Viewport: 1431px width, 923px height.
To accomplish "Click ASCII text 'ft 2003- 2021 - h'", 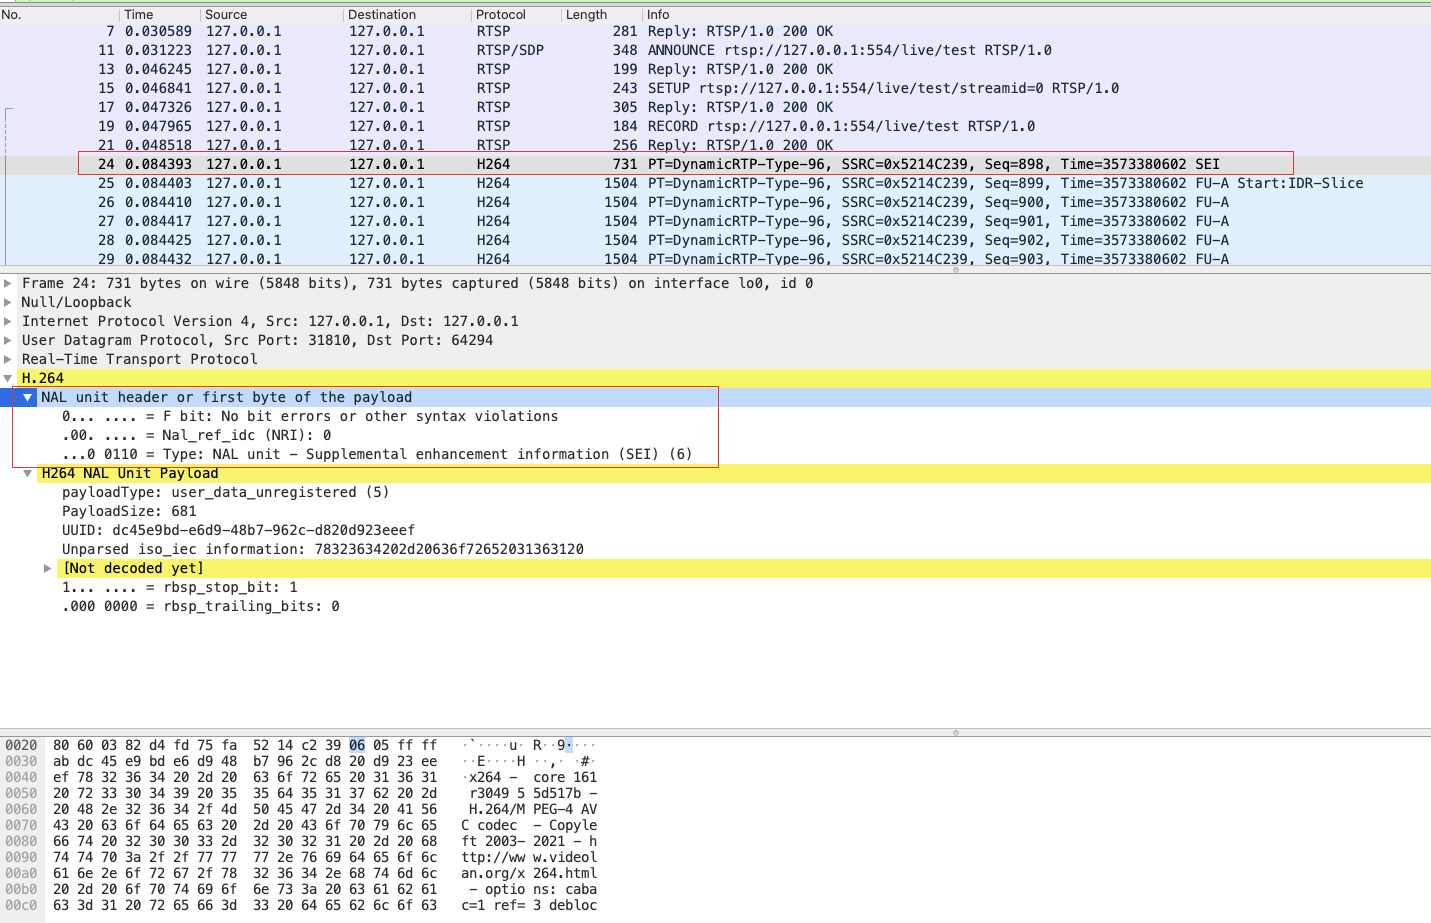I will click(529, 841).
